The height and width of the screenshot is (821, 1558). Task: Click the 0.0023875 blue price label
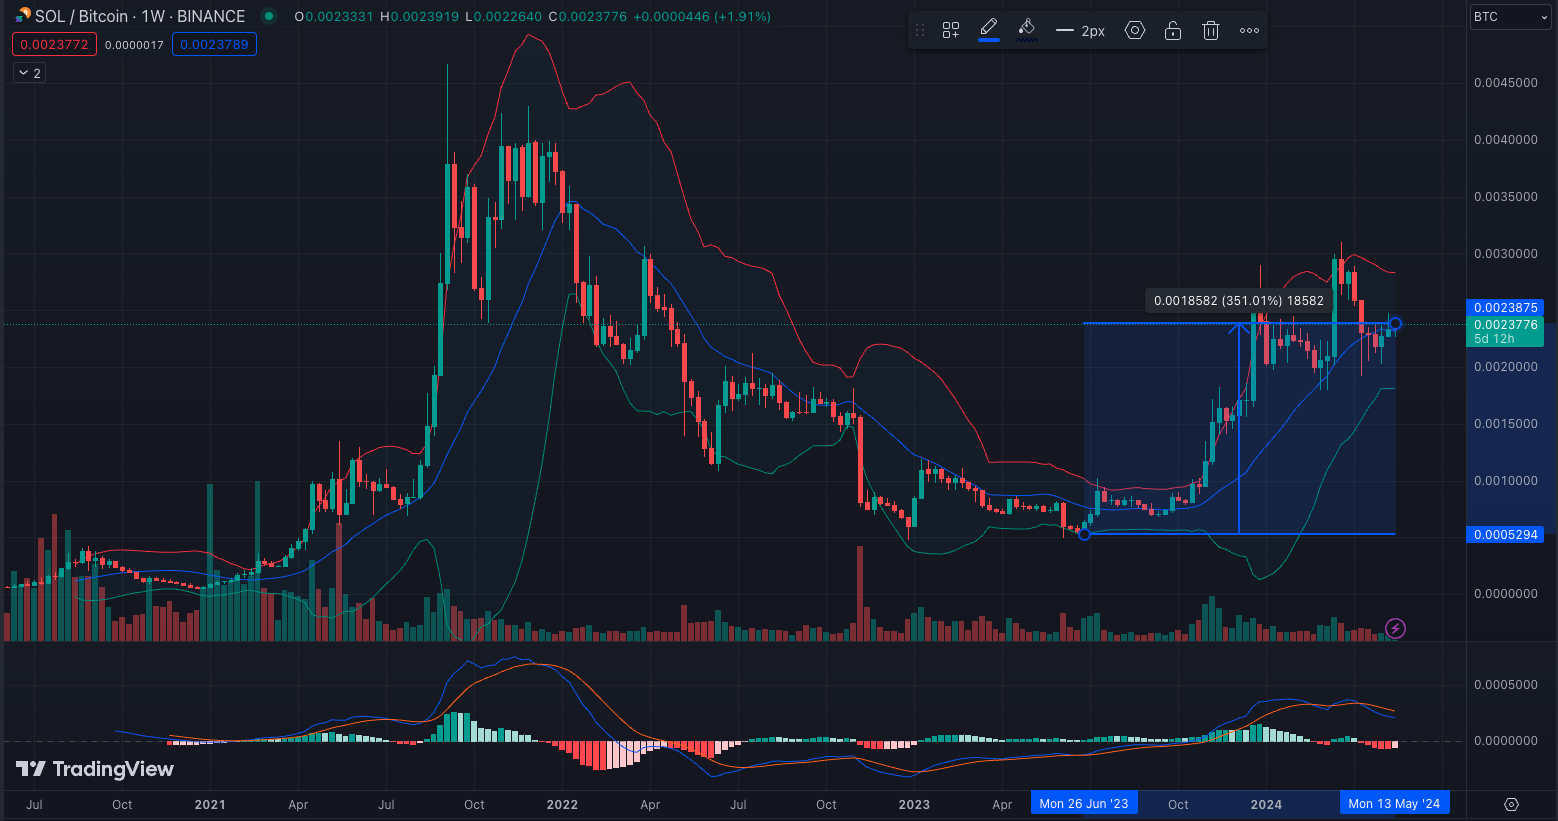[1505, 308]
